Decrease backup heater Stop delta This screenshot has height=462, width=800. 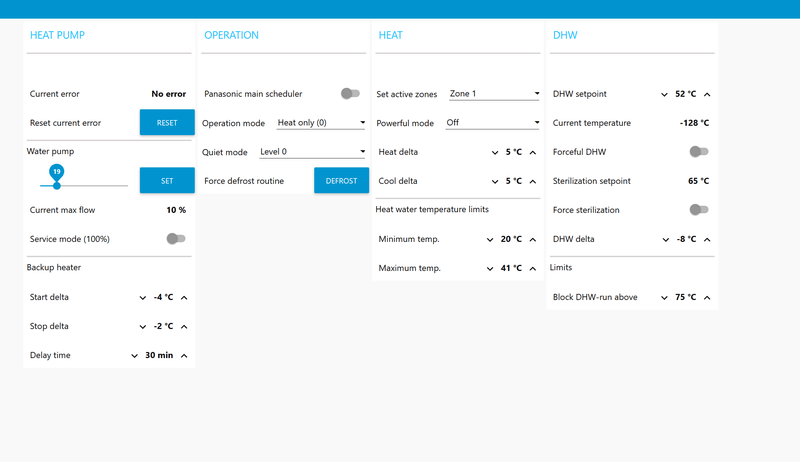coord(142,327)
